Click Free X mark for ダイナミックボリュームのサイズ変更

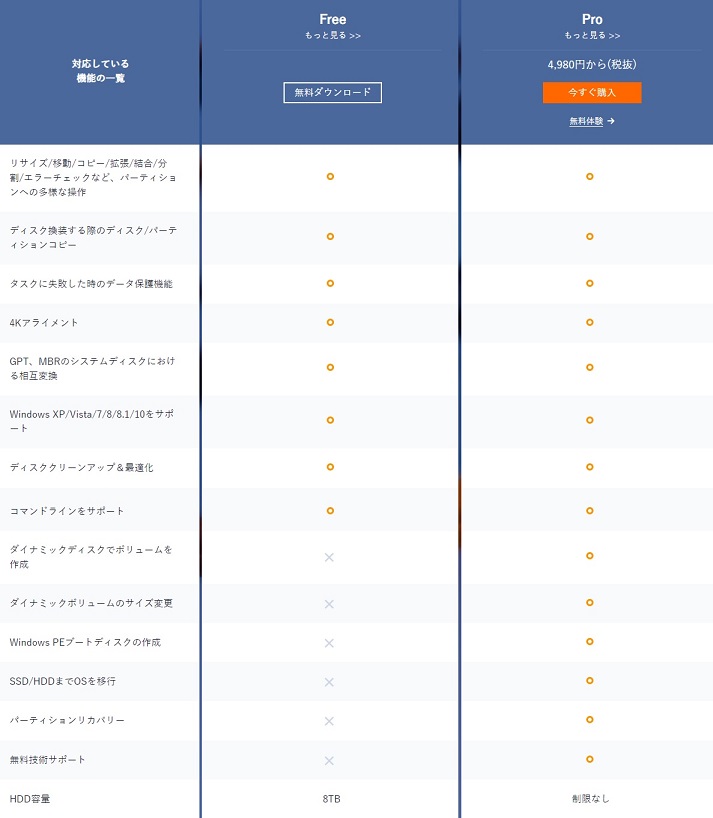point(329,604)
